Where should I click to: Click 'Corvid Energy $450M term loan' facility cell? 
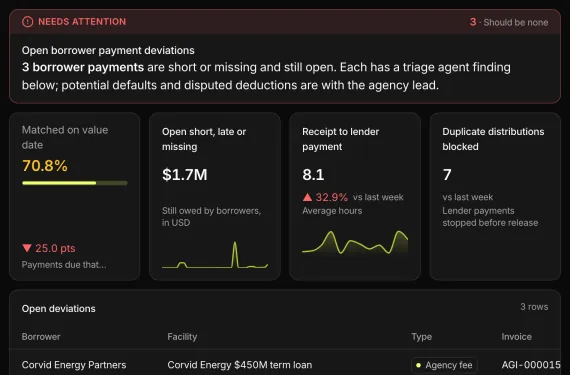coord(240,365)
